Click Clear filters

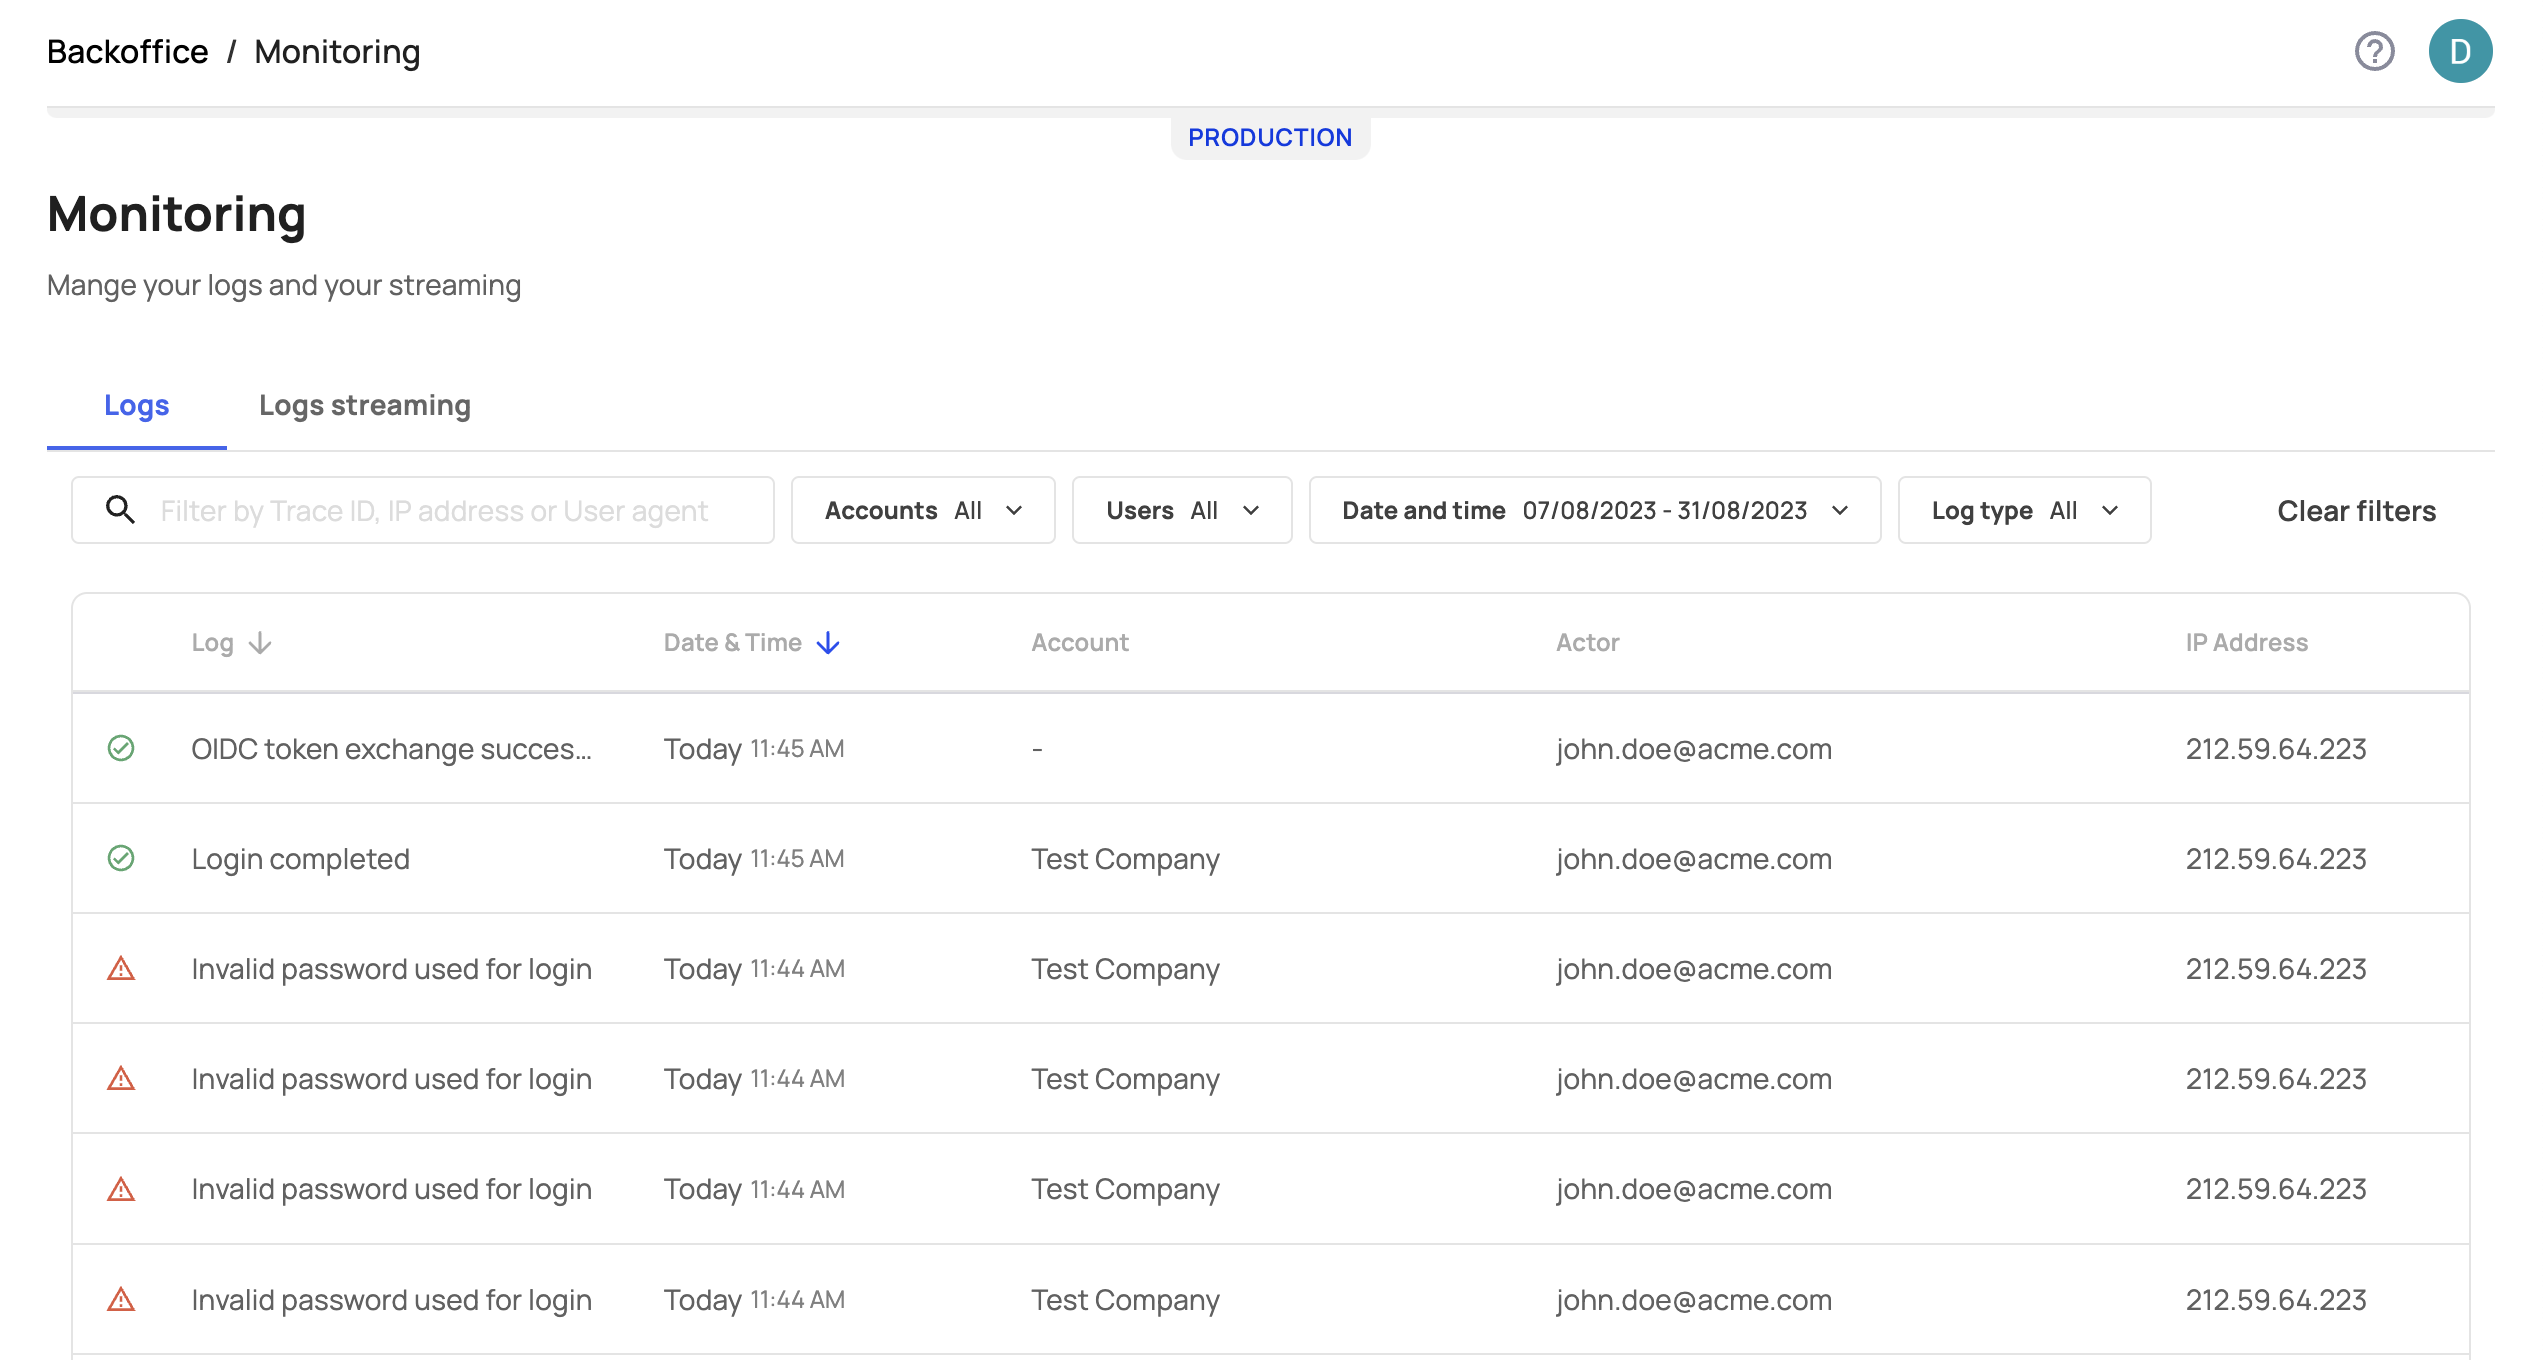[x=2356, y=511]
